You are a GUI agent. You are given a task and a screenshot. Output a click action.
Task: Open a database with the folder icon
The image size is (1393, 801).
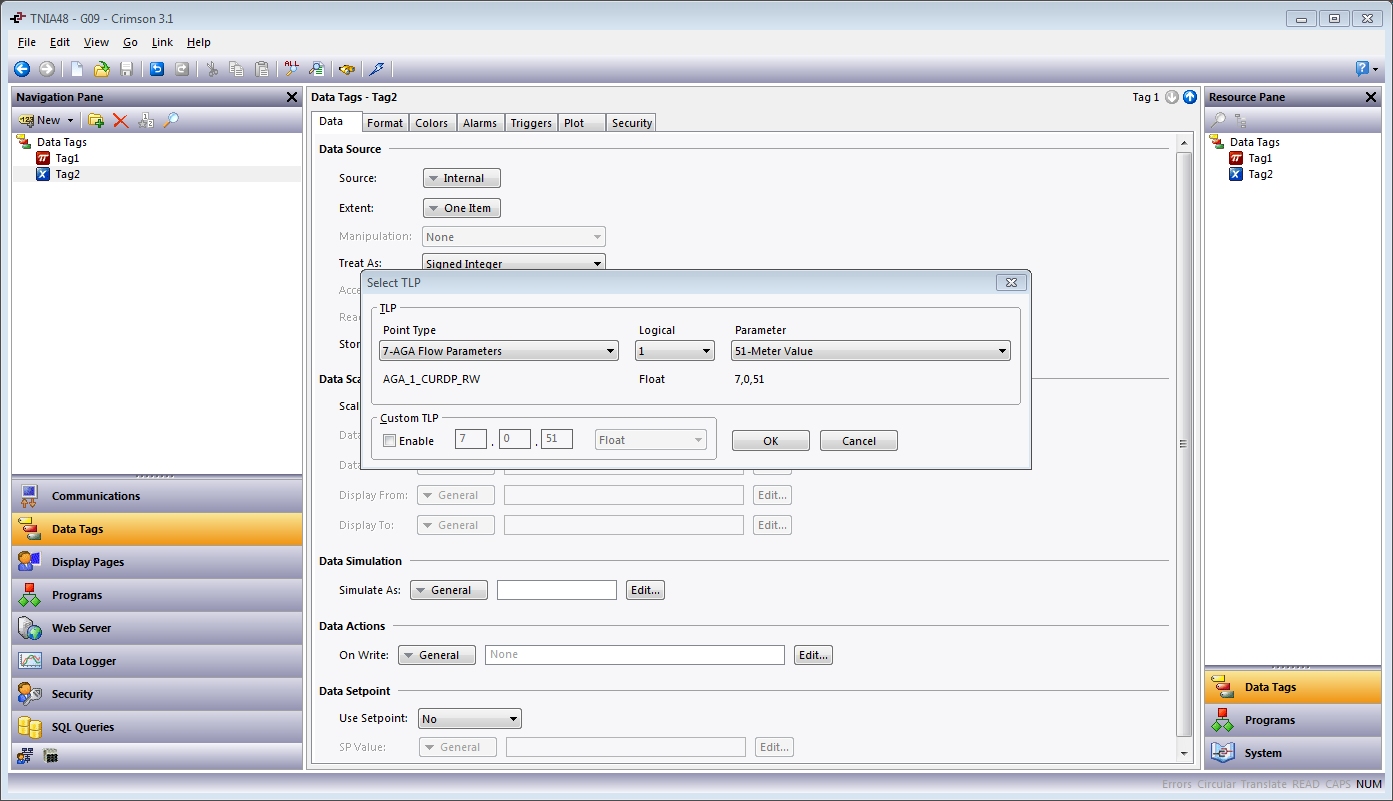tap(102, 69)
